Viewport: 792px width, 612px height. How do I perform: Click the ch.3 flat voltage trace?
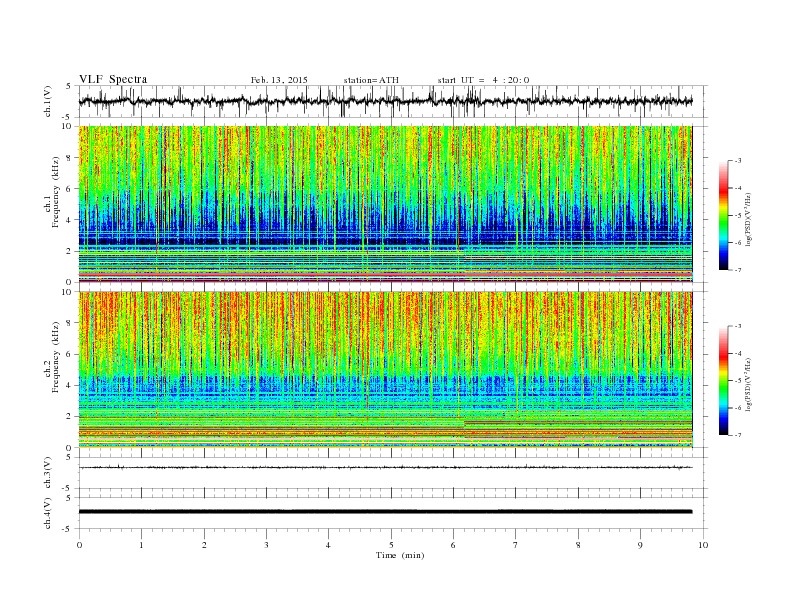coord(385,468)
